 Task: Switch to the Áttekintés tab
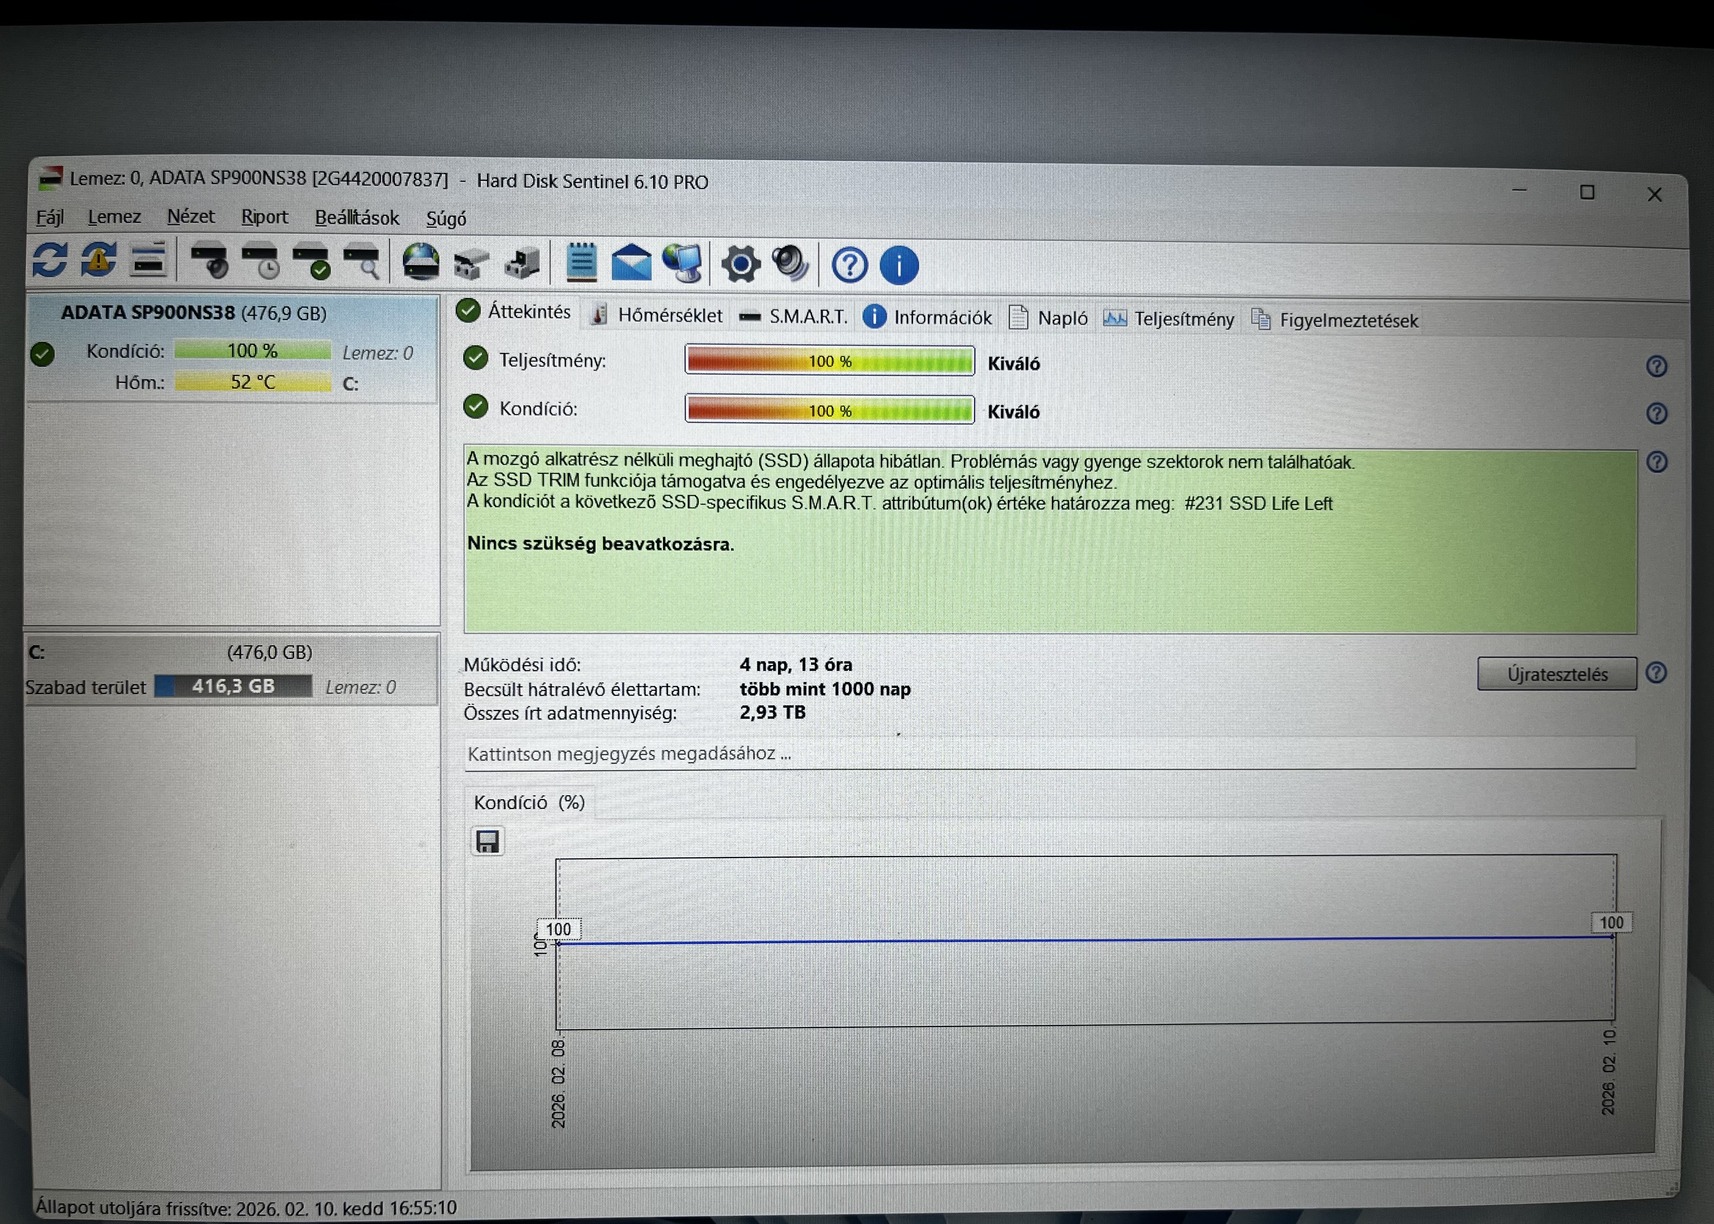(515, 312)
